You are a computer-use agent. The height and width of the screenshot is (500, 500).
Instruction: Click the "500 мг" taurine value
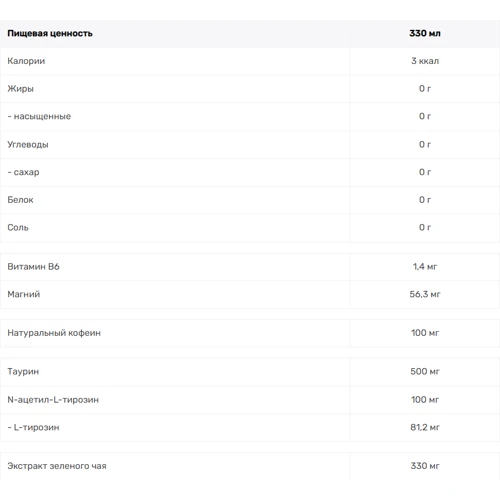[x=425, y=371]
